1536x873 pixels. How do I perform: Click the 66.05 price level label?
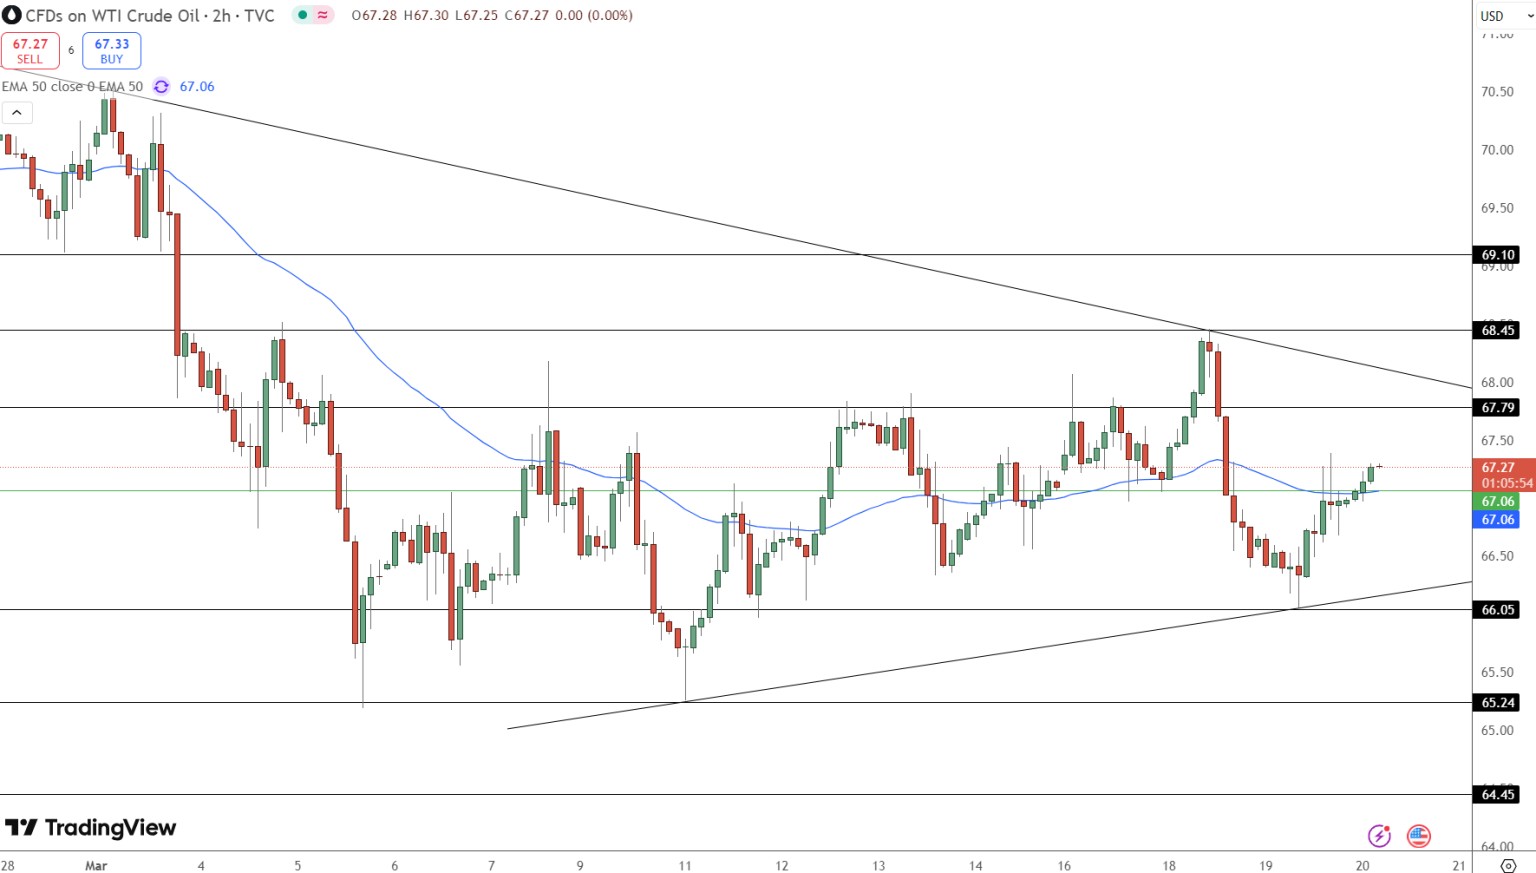[1498, 609]
